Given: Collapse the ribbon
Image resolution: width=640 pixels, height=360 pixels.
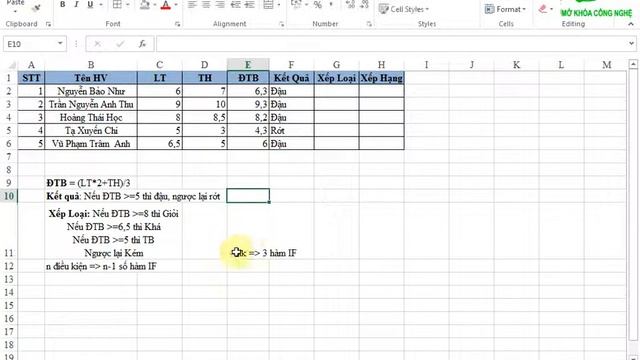Looking at the screenshot, I should [x=631, y=24].
